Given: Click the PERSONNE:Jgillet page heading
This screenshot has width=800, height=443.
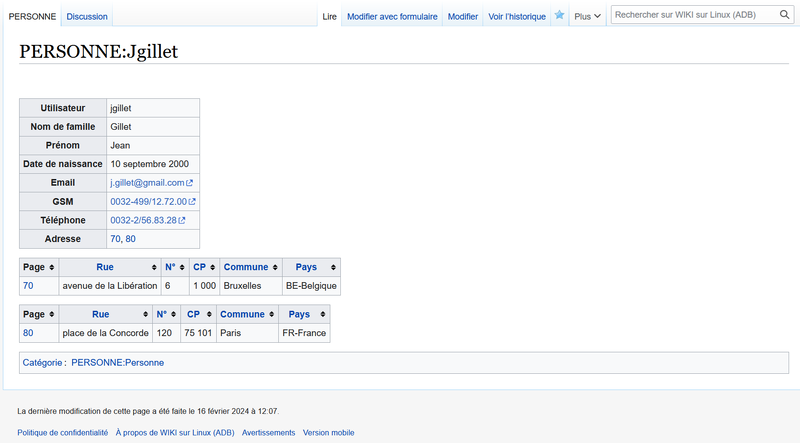Looking at the screenshot, I should pyautogui.click(x=98, y=52).
